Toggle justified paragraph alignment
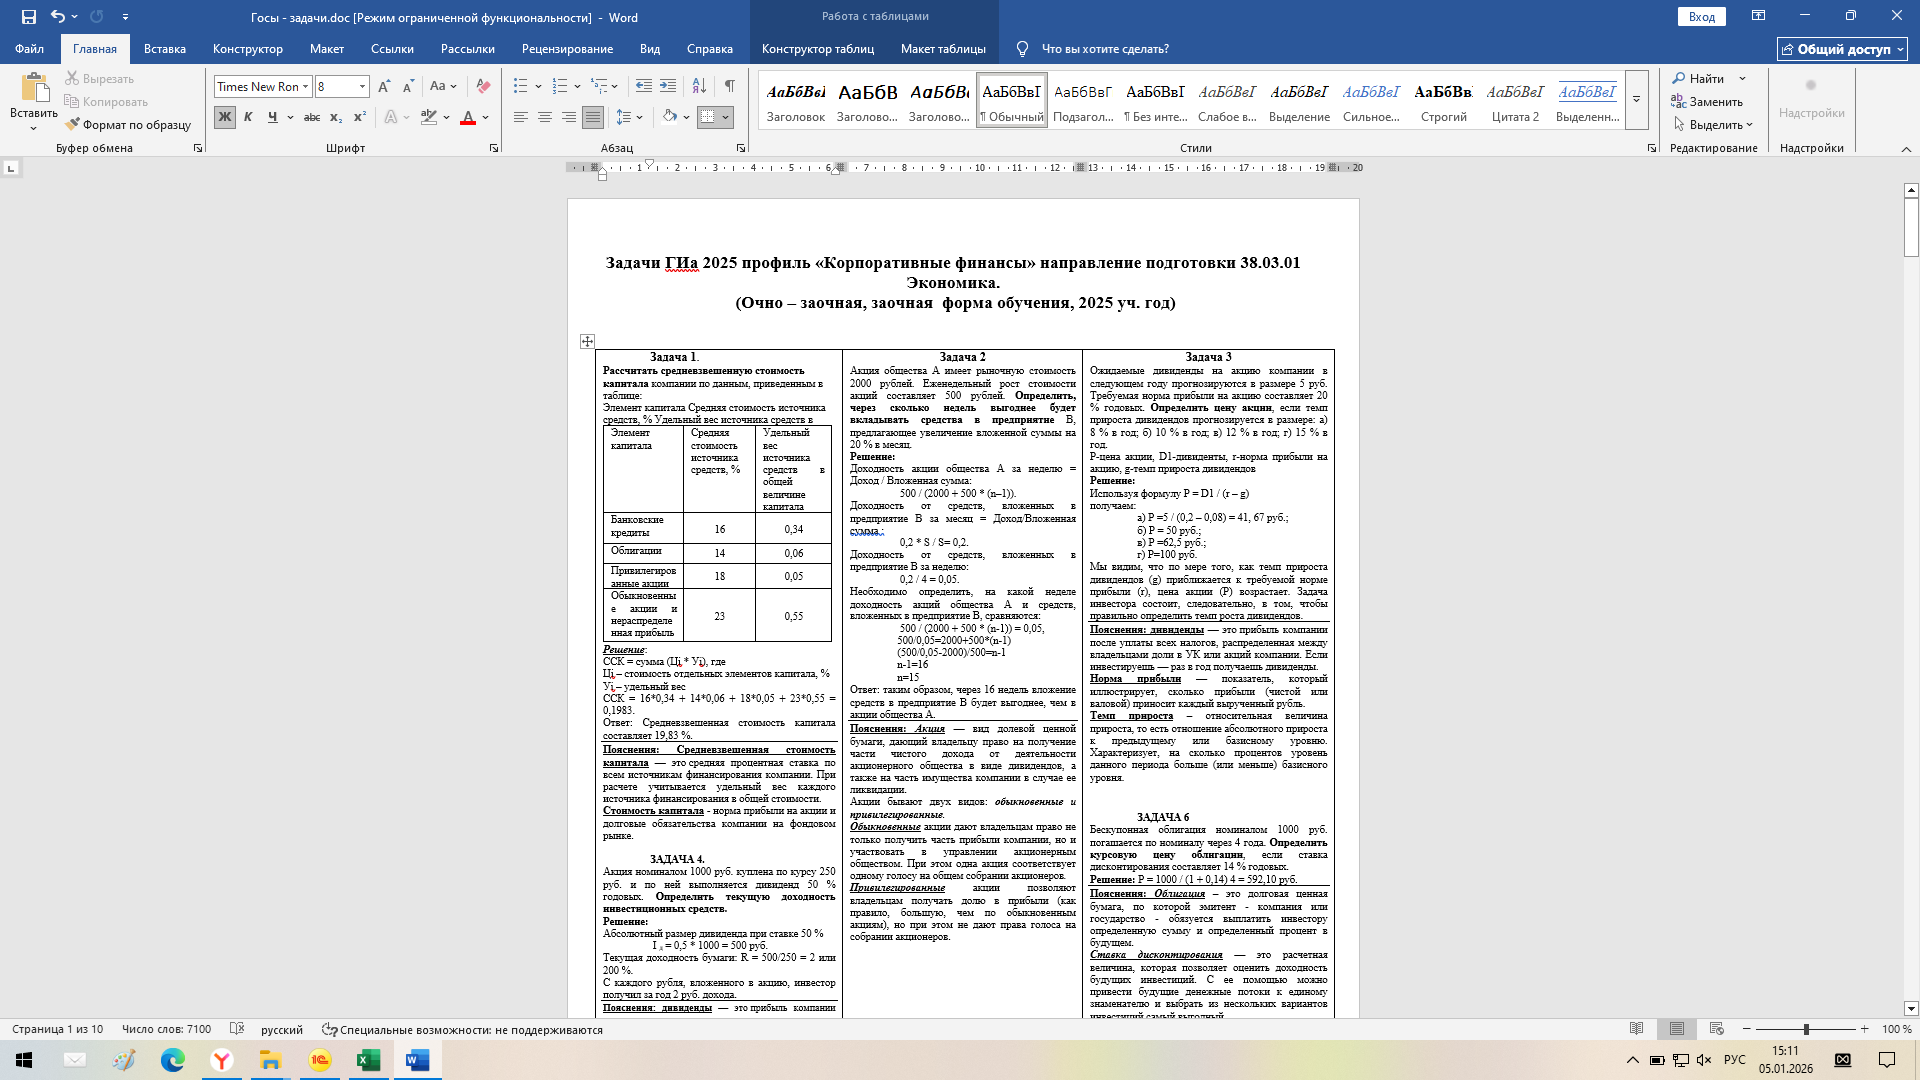 [x=593, y=117]
